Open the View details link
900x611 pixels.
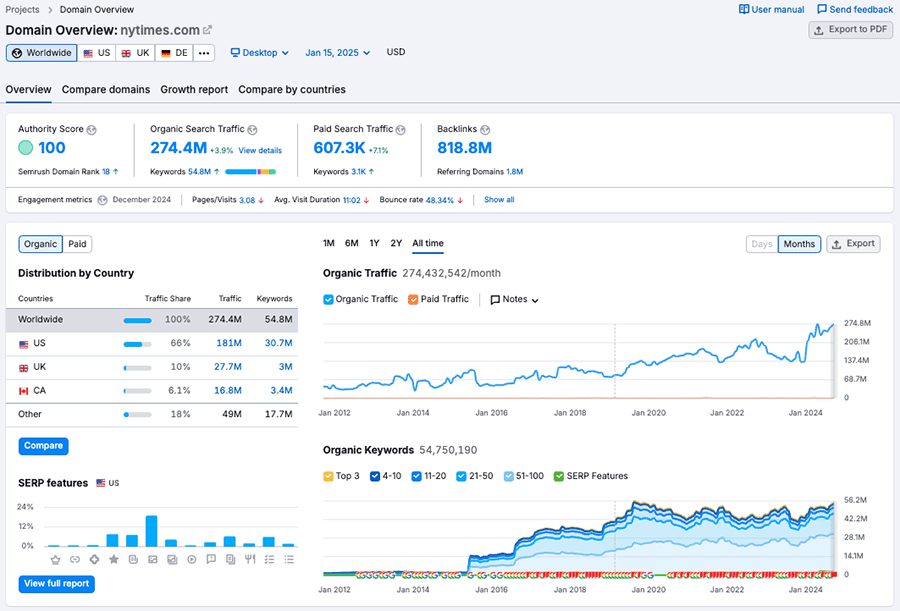pos(260,150)
